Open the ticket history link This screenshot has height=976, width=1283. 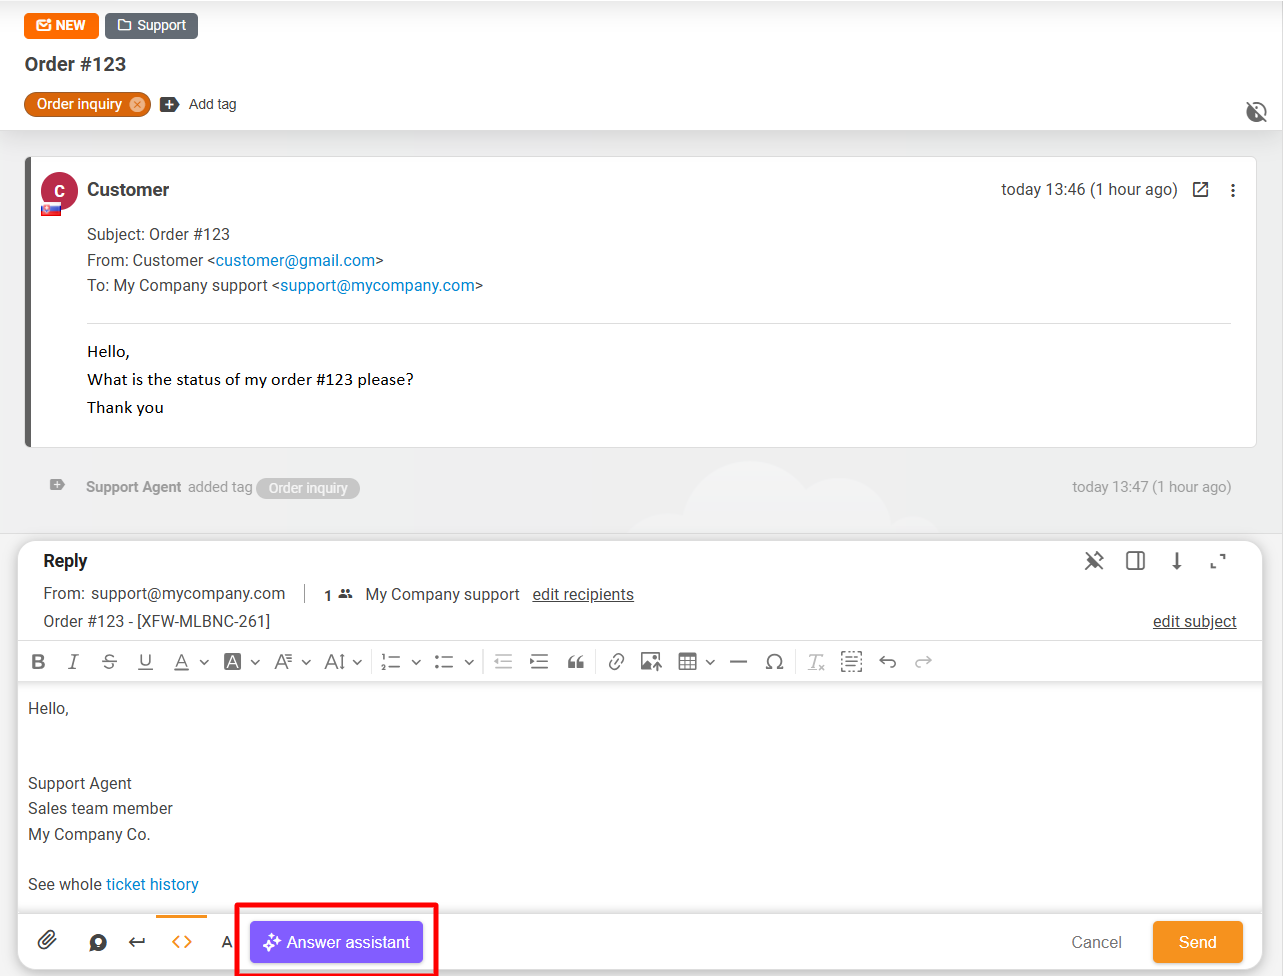(152, 884)
